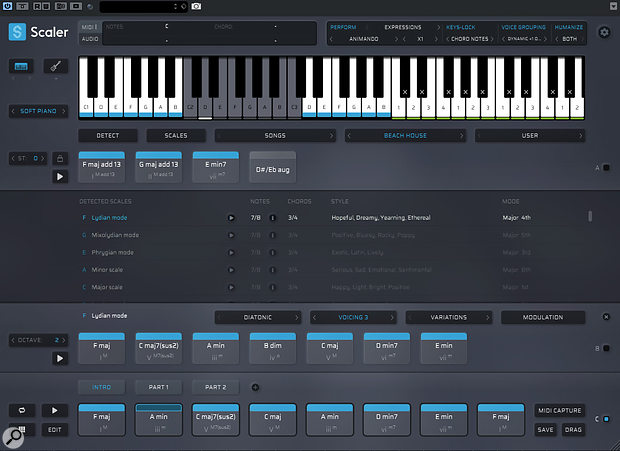Click the lock icon beside ST control
620x451 pixels.
(59, 158)
